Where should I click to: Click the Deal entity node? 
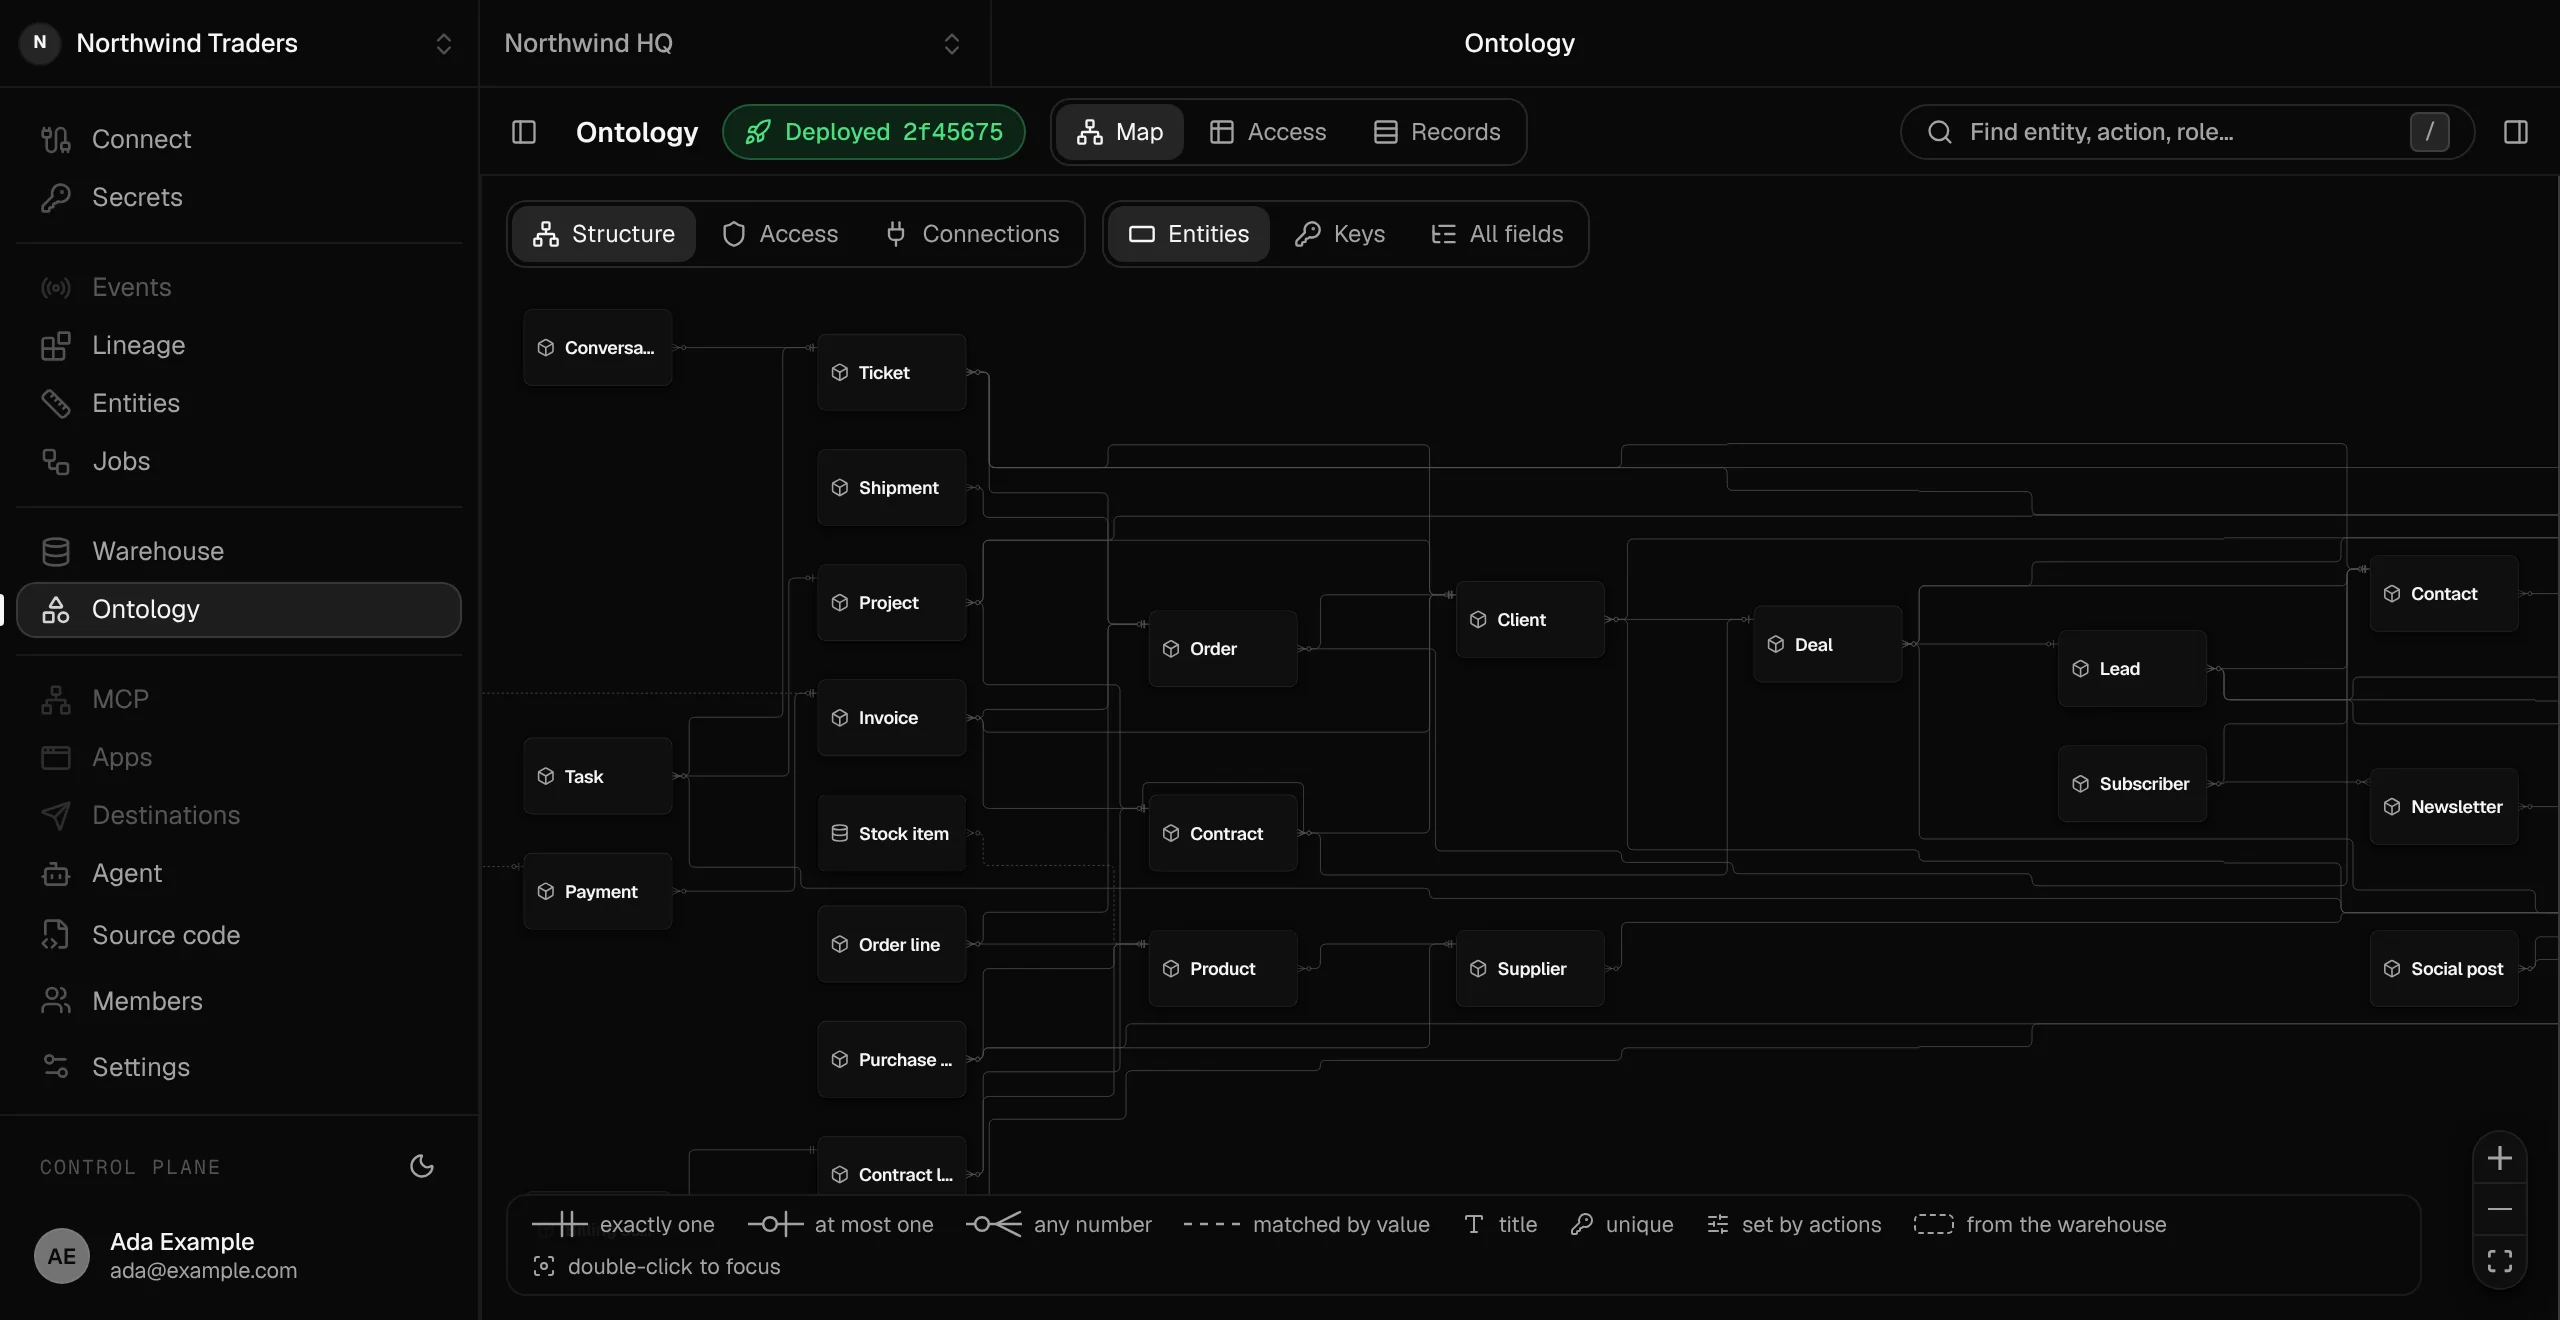point(1828,645)
